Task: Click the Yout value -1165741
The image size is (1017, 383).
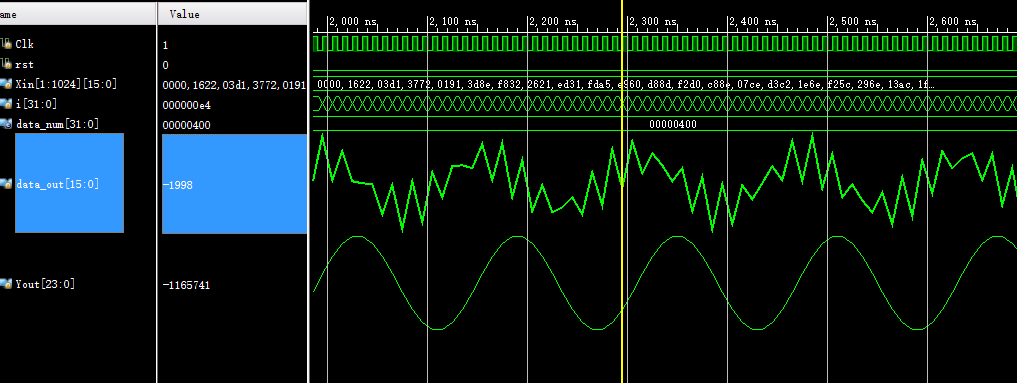Action: click(x=186, y=285)
